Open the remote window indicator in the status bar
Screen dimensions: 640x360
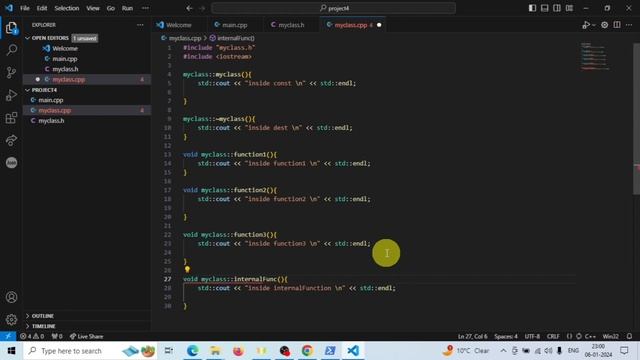click(x=8, y=336)
